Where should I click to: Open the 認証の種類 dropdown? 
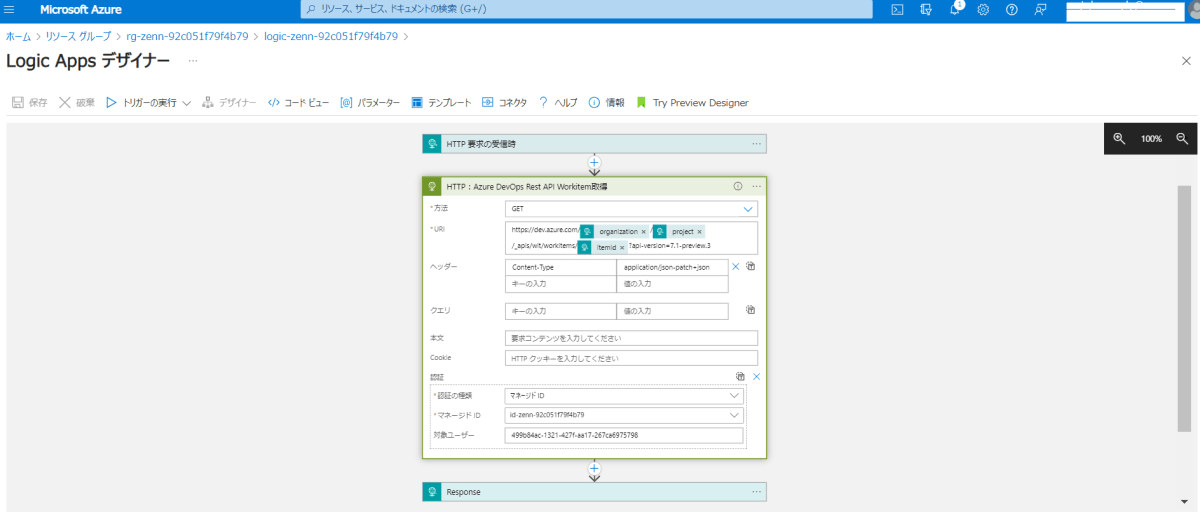click(x=624, y=395)
